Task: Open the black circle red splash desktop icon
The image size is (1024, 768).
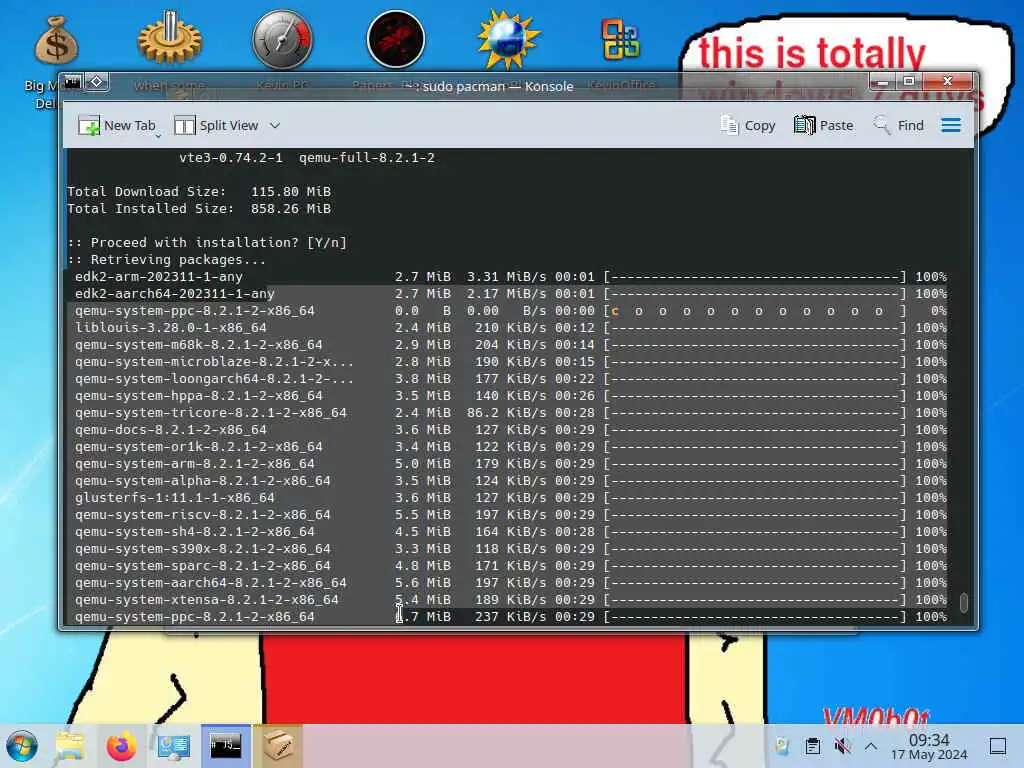Action: 396,39
